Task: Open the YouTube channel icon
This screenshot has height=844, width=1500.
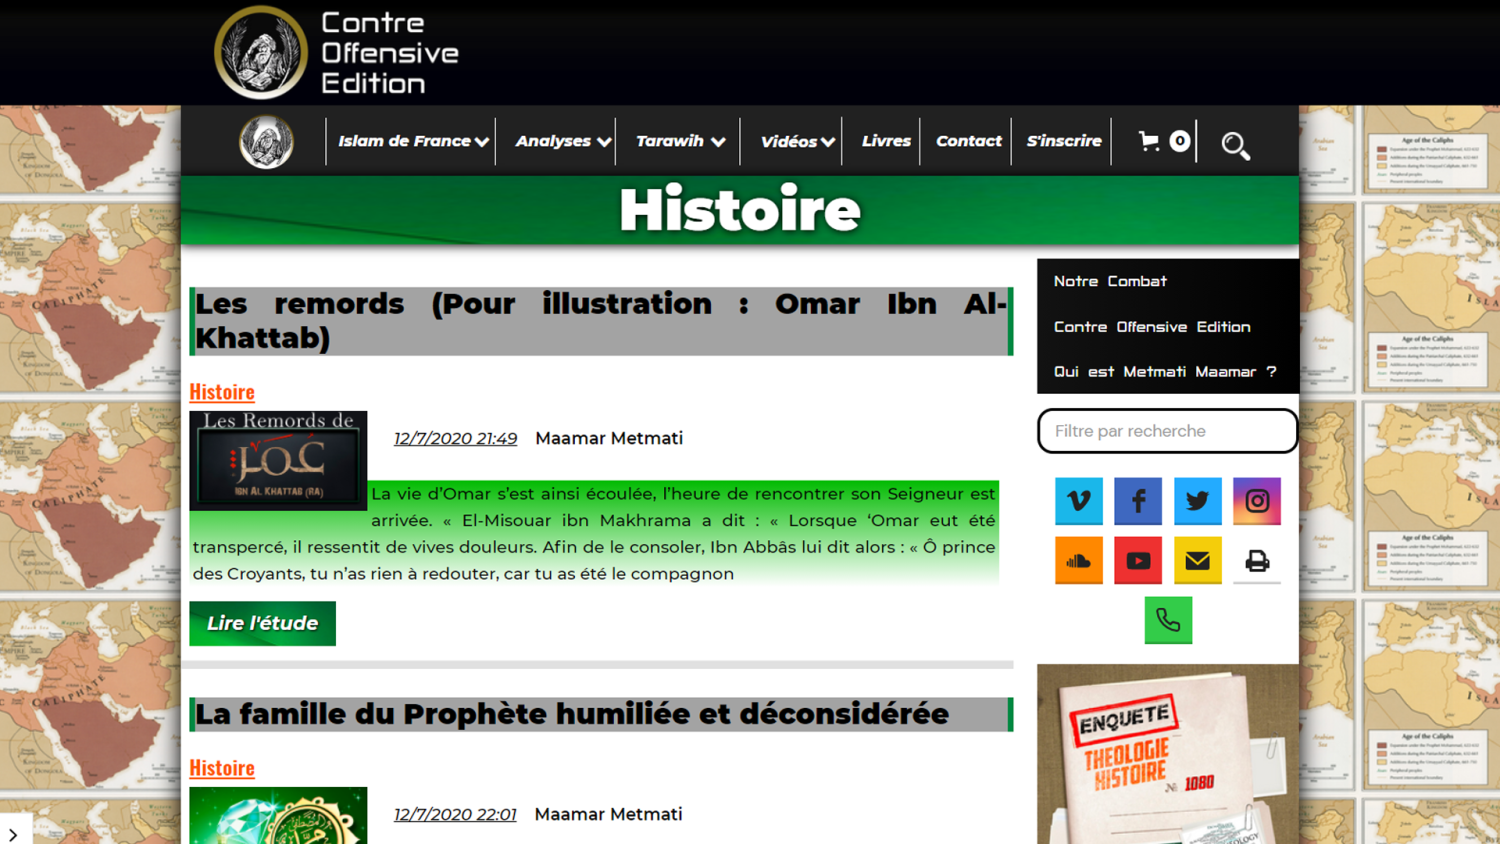Action: pyautogui.click(x=1138, y=561)
